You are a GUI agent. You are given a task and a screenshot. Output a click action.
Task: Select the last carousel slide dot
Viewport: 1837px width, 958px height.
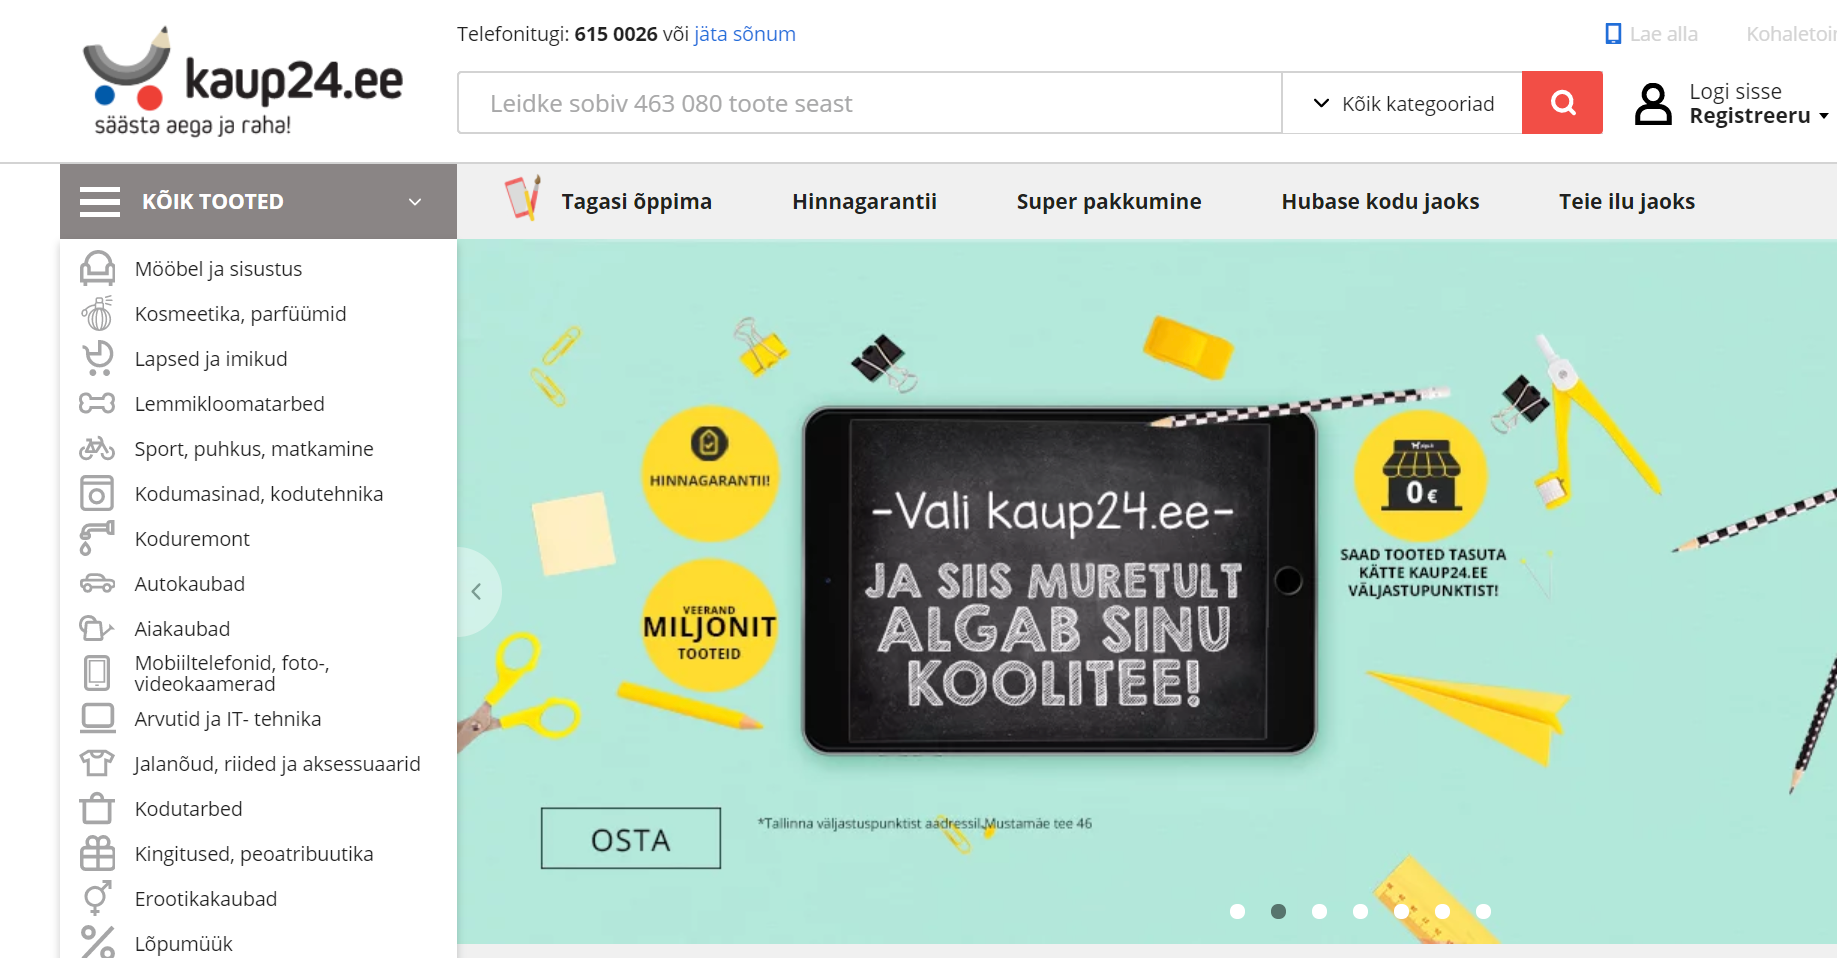(x=1483, y=911)
